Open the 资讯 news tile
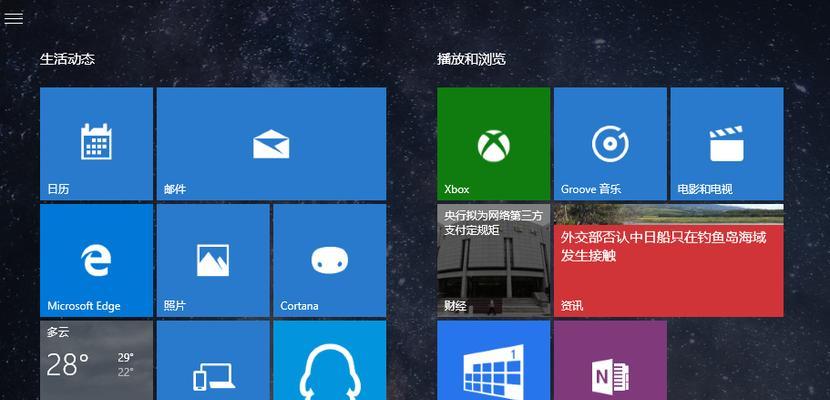The width and height of the screenshot is (830, 400). pyautogui.click(x=669, y=260)
